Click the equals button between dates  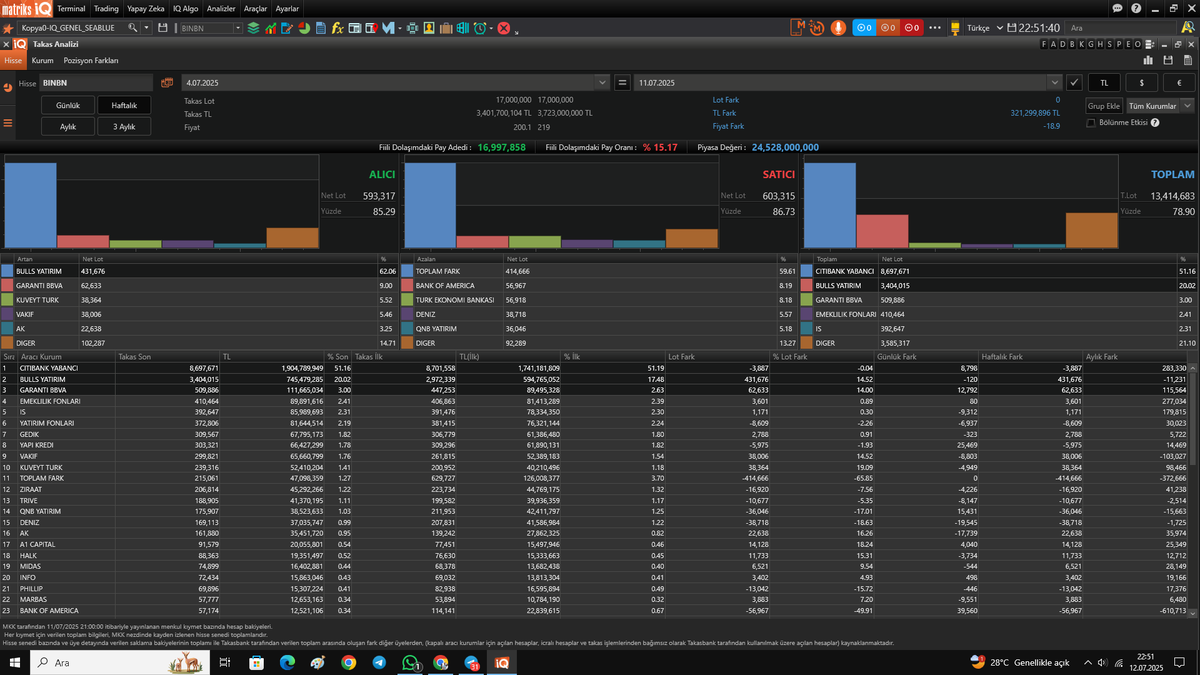621,82
